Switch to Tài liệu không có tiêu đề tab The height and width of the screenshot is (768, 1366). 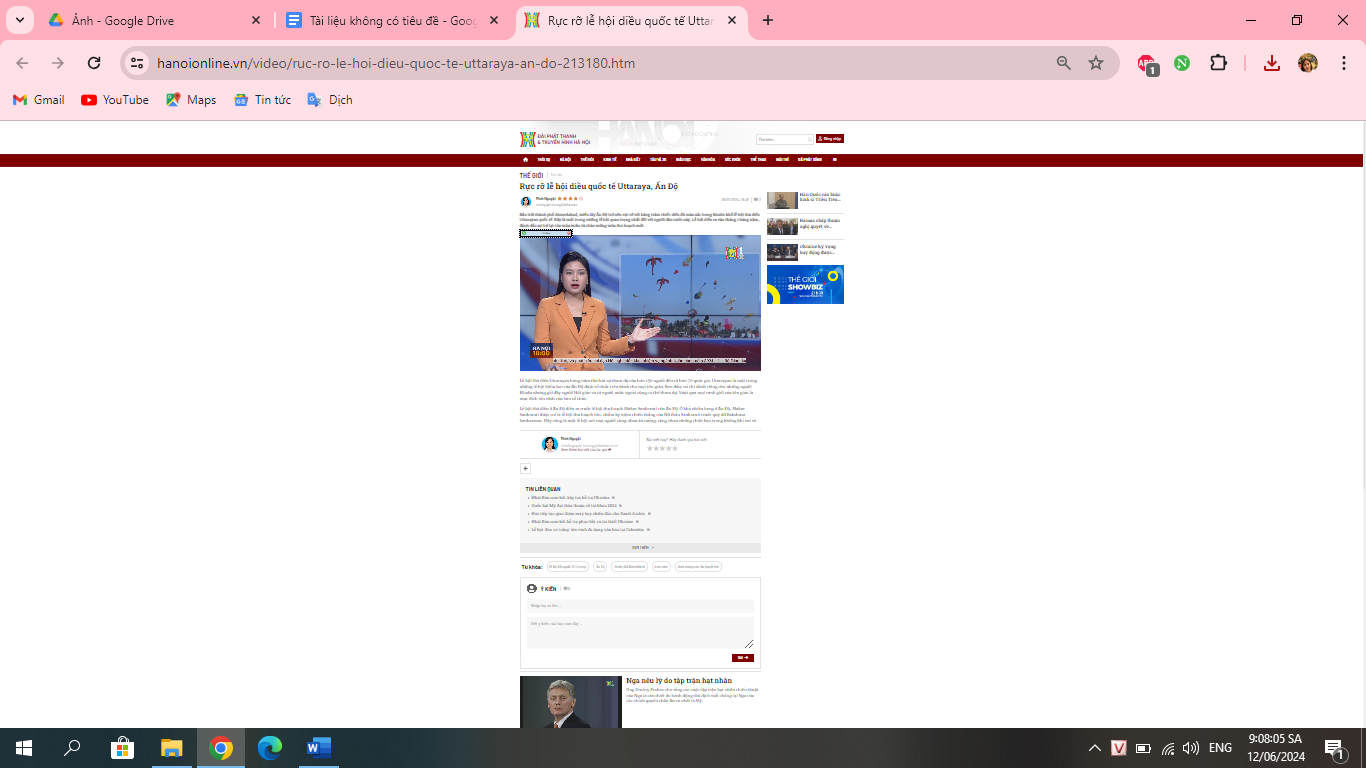[x=392, y=20]
